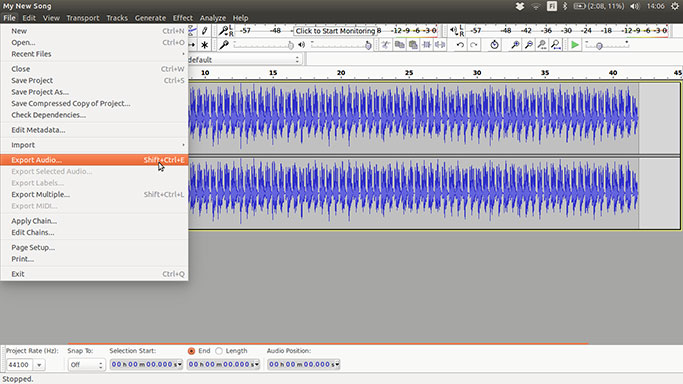Open the Tracks menu
Viewport: 683px width, 384px height.
[x=117, y=18]
